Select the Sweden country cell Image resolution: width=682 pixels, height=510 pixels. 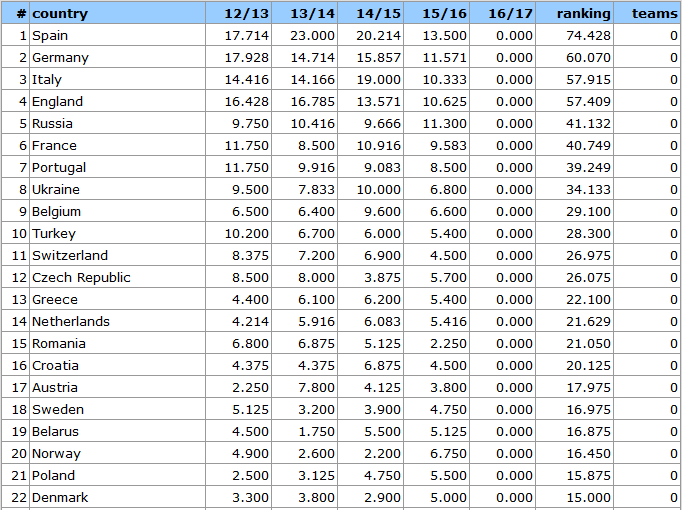coord(117,409)
